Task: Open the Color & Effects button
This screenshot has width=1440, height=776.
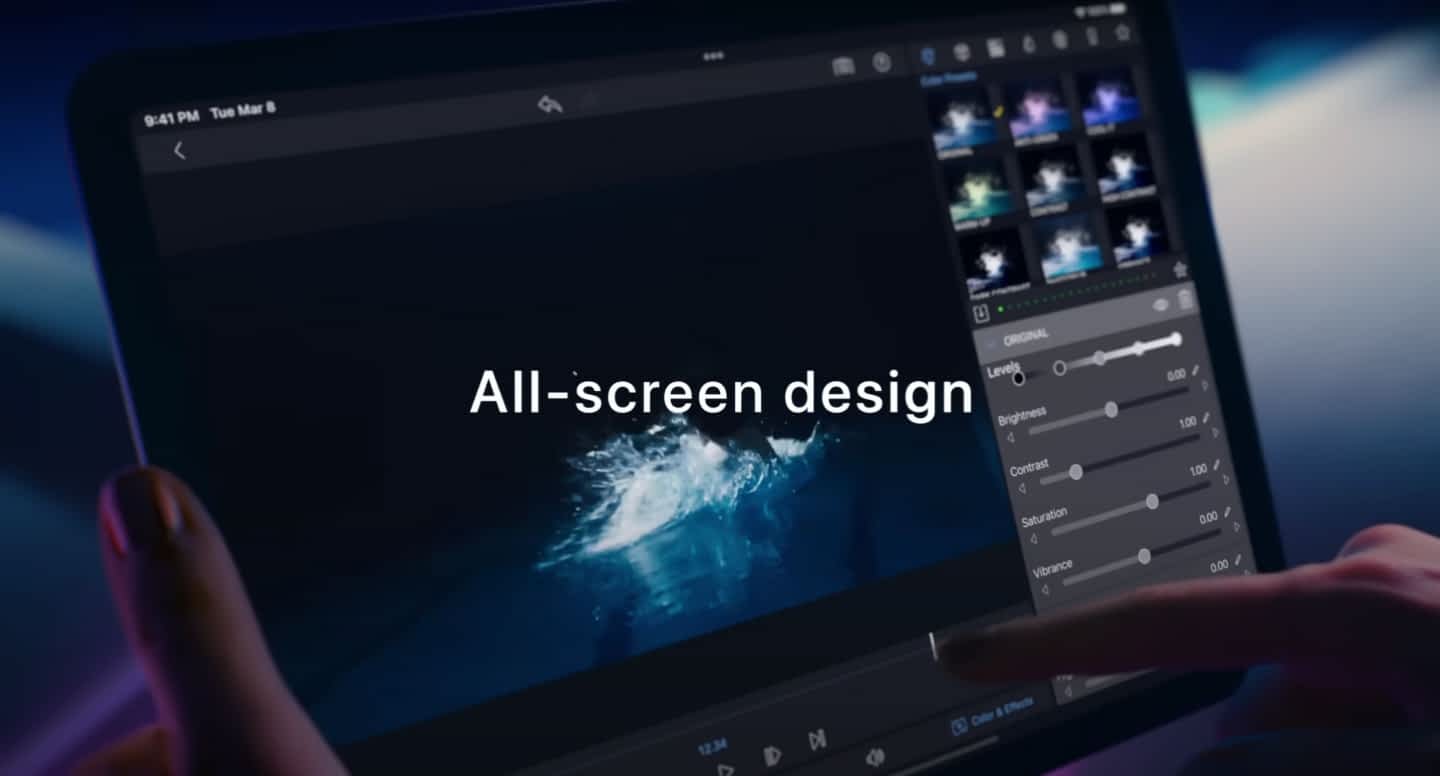Action: [x=991, y=714]
